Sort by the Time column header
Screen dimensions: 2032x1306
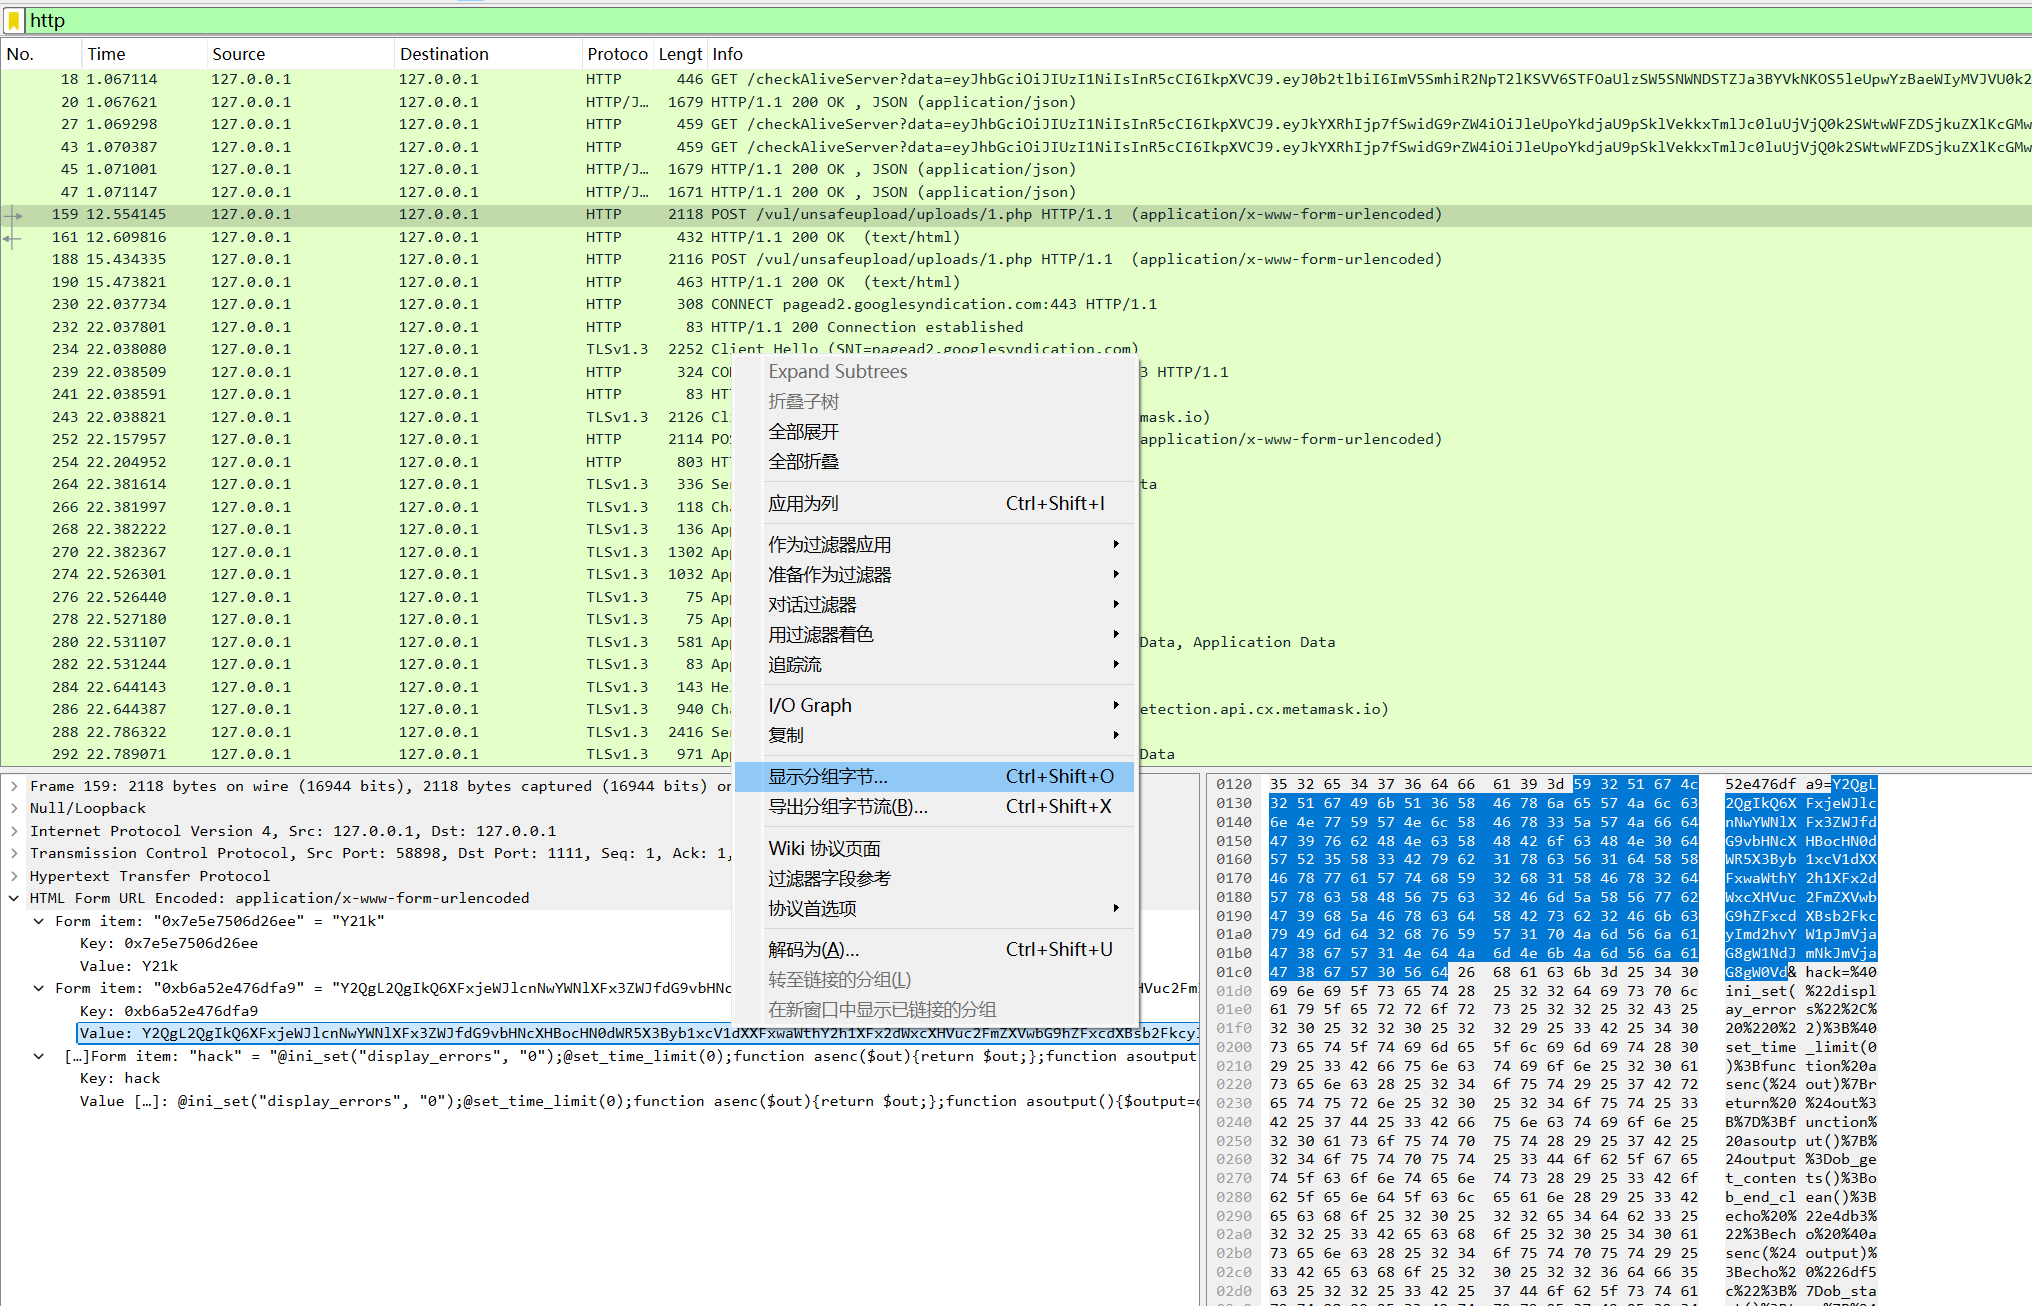click(106, 54)
